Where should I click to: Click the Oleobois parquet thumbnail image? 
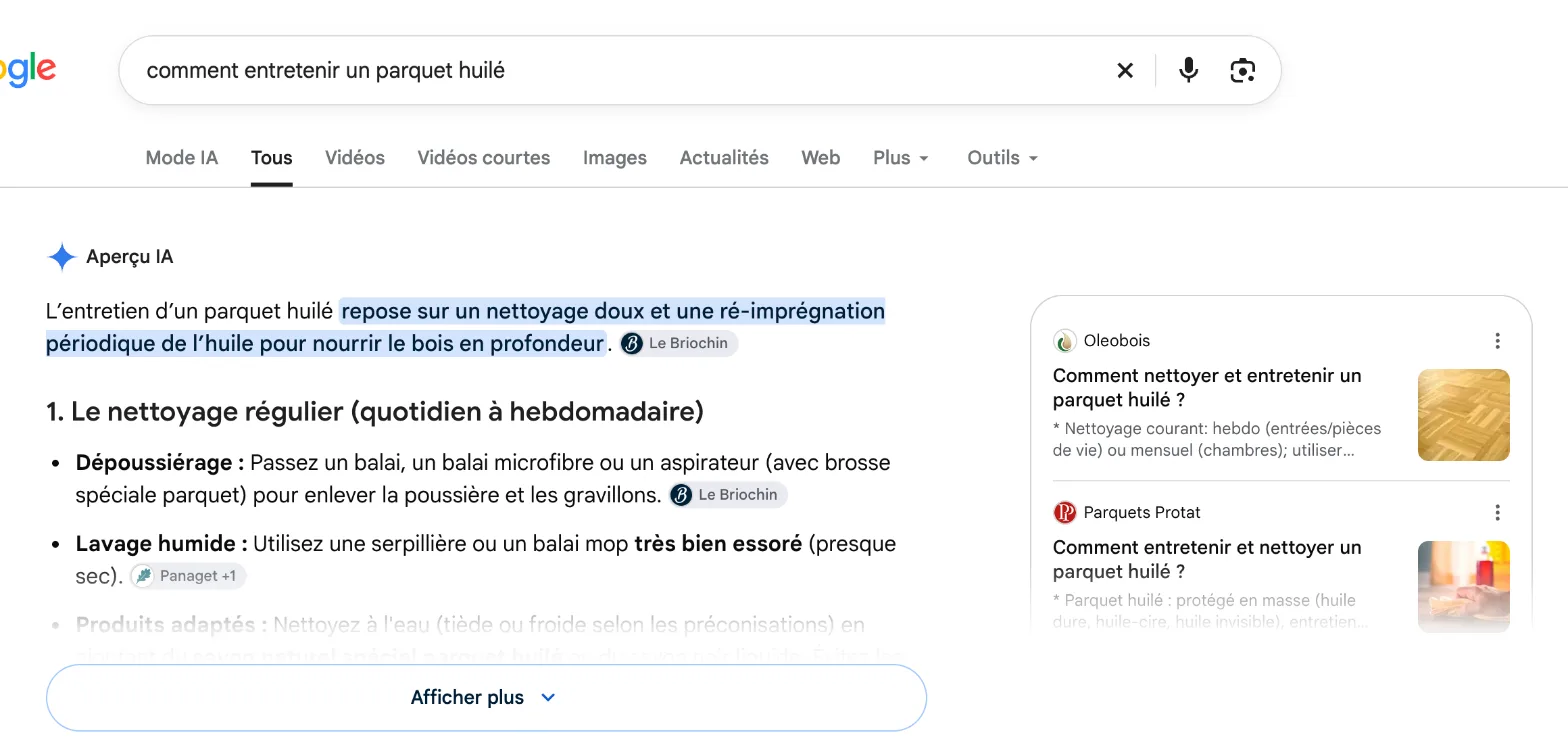tap(1464, 415)
